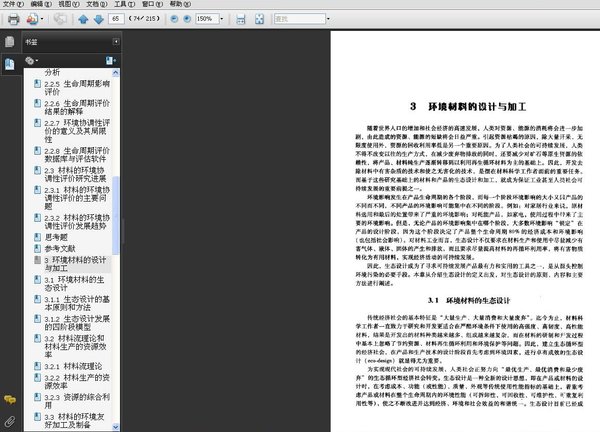Click the expand current bookmark icon
This screenshot has height=432, width=600.
point(111,60)
